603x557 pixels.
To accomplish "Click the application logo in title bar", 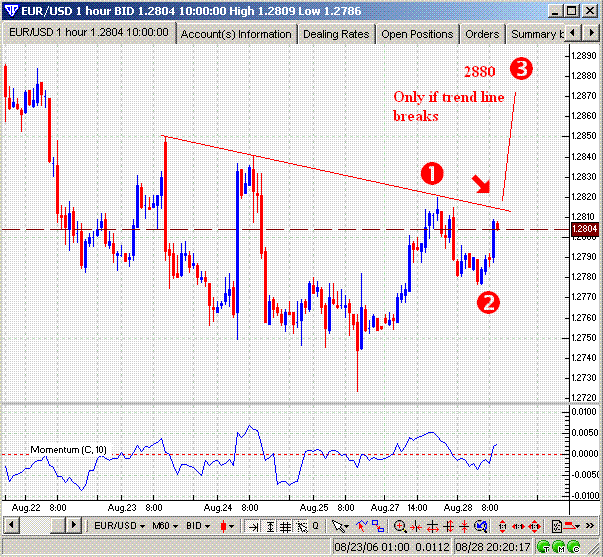I will click(11, 10).
